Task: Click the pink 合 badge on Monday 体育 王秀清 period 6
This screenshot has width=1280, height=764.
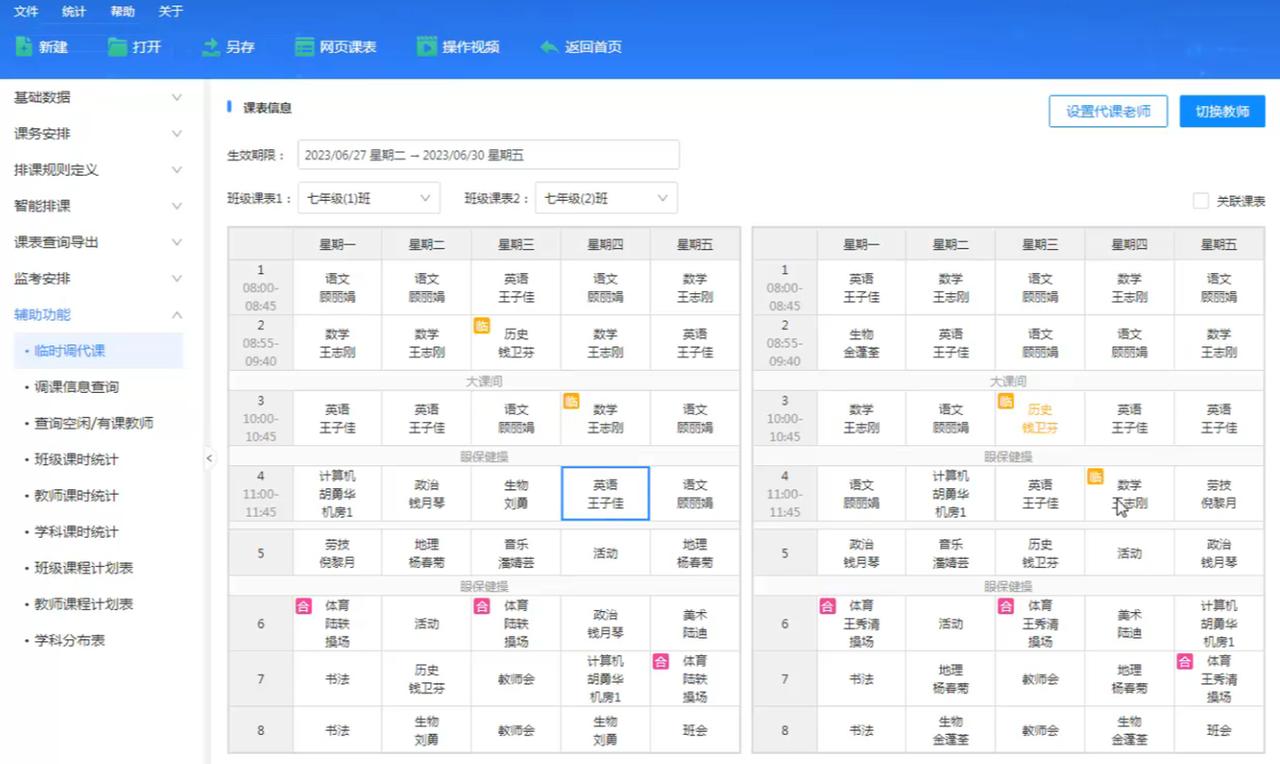Action: [x=827, y=605]
